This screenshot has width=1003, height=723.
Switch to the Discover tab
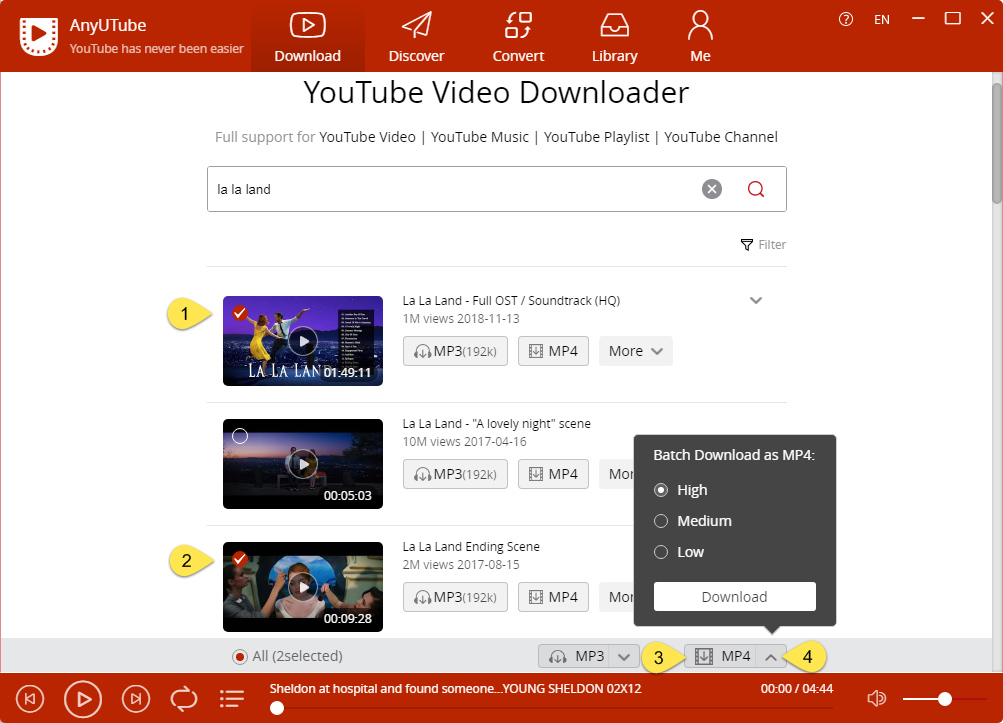click(416, 36)
